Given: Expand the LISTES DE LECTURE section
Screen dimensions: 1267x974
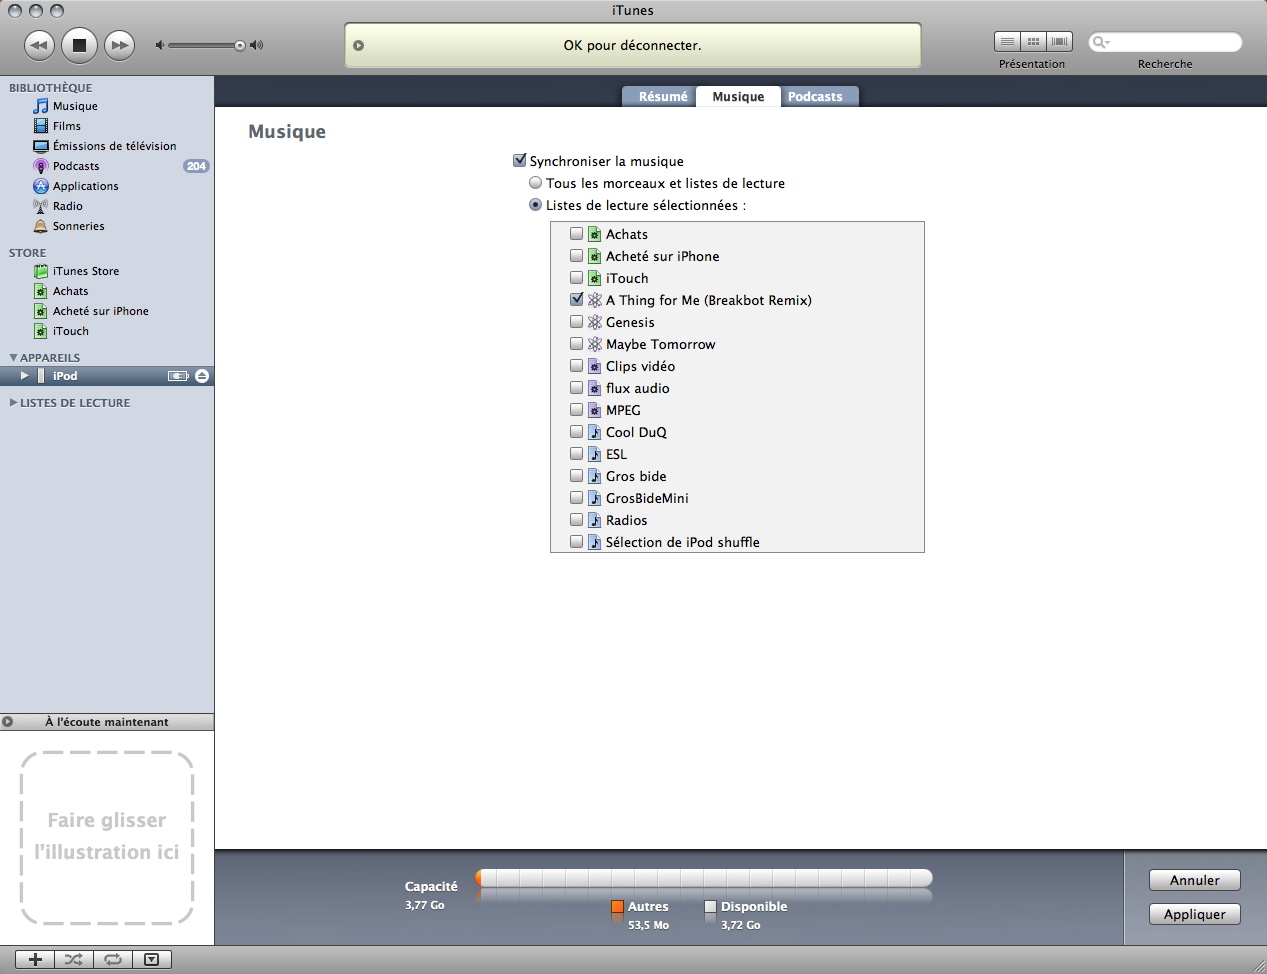Looking at the screenshot, I should click(13, 403).
